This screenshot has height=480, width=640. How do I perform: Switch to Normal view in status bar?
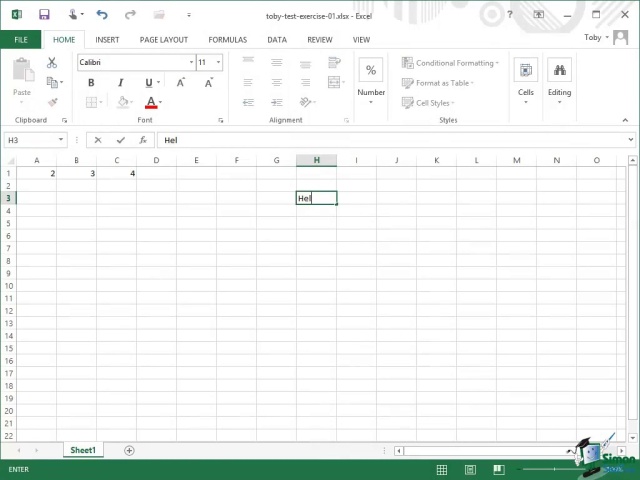click(442, 469)
